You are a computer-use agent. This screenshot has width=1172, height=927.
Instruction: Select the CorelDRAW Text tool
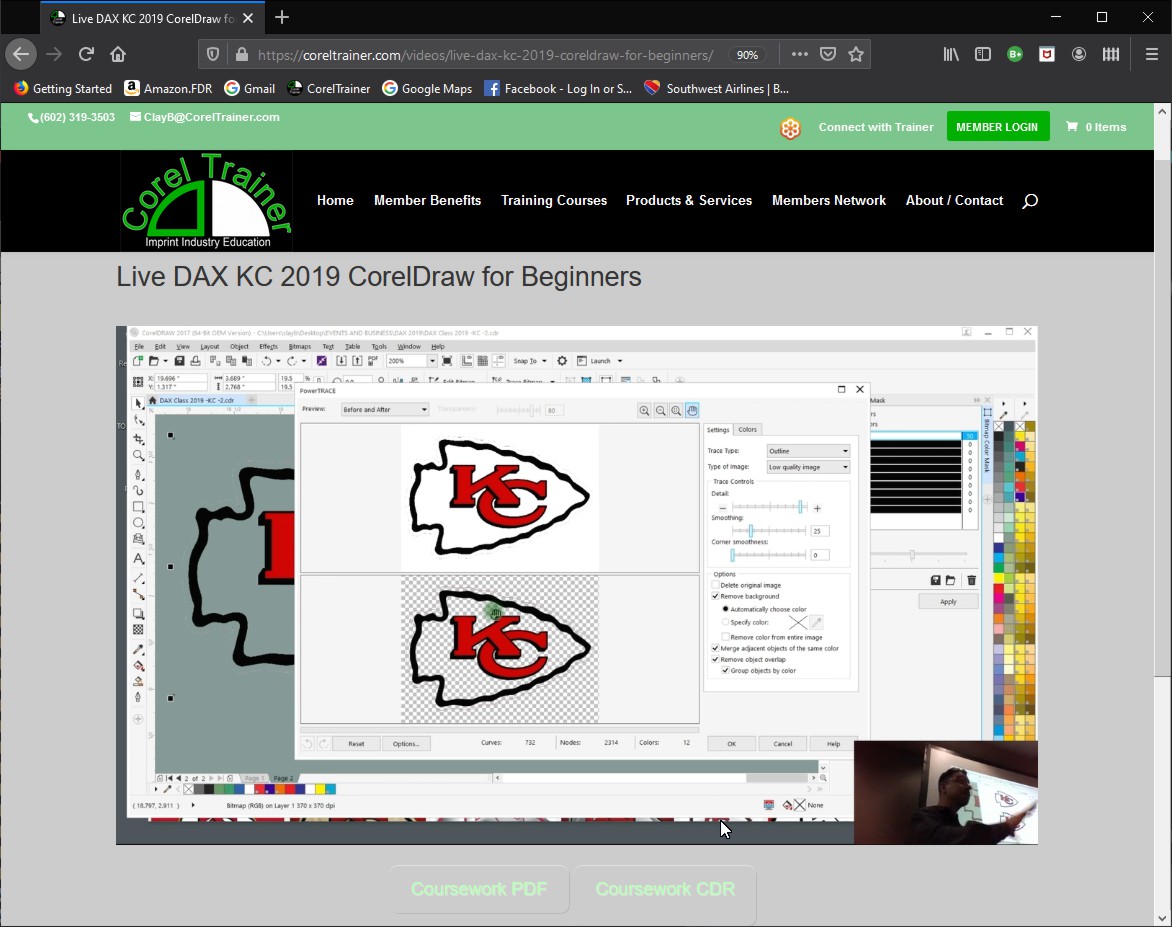(x=138, y=558)
